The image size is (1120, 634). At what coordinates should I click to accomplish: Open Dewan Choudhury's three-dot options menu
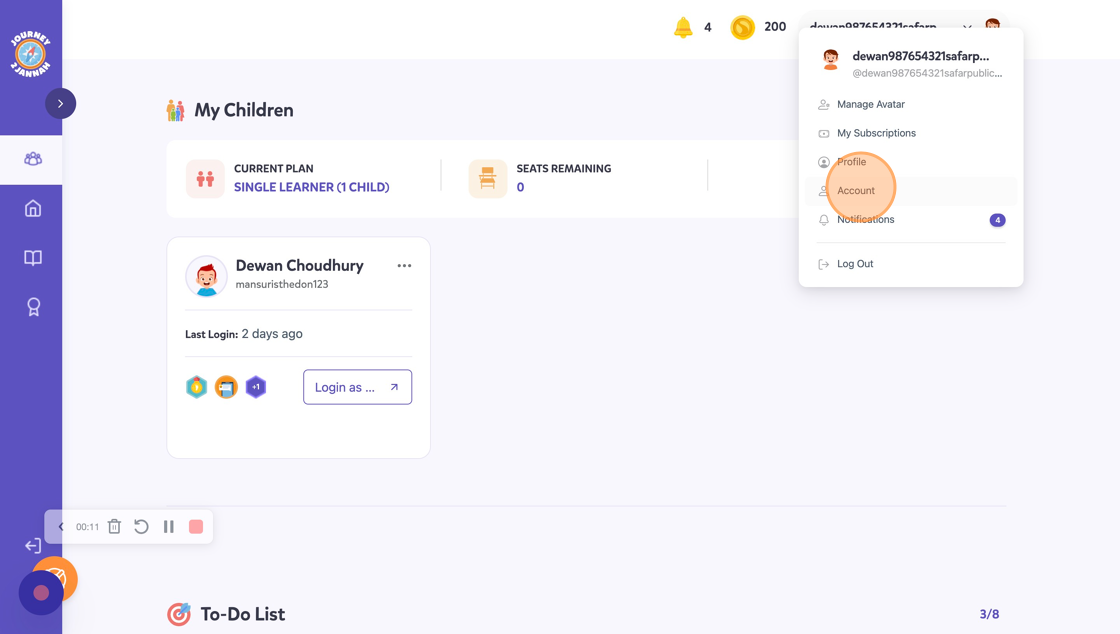404,266
